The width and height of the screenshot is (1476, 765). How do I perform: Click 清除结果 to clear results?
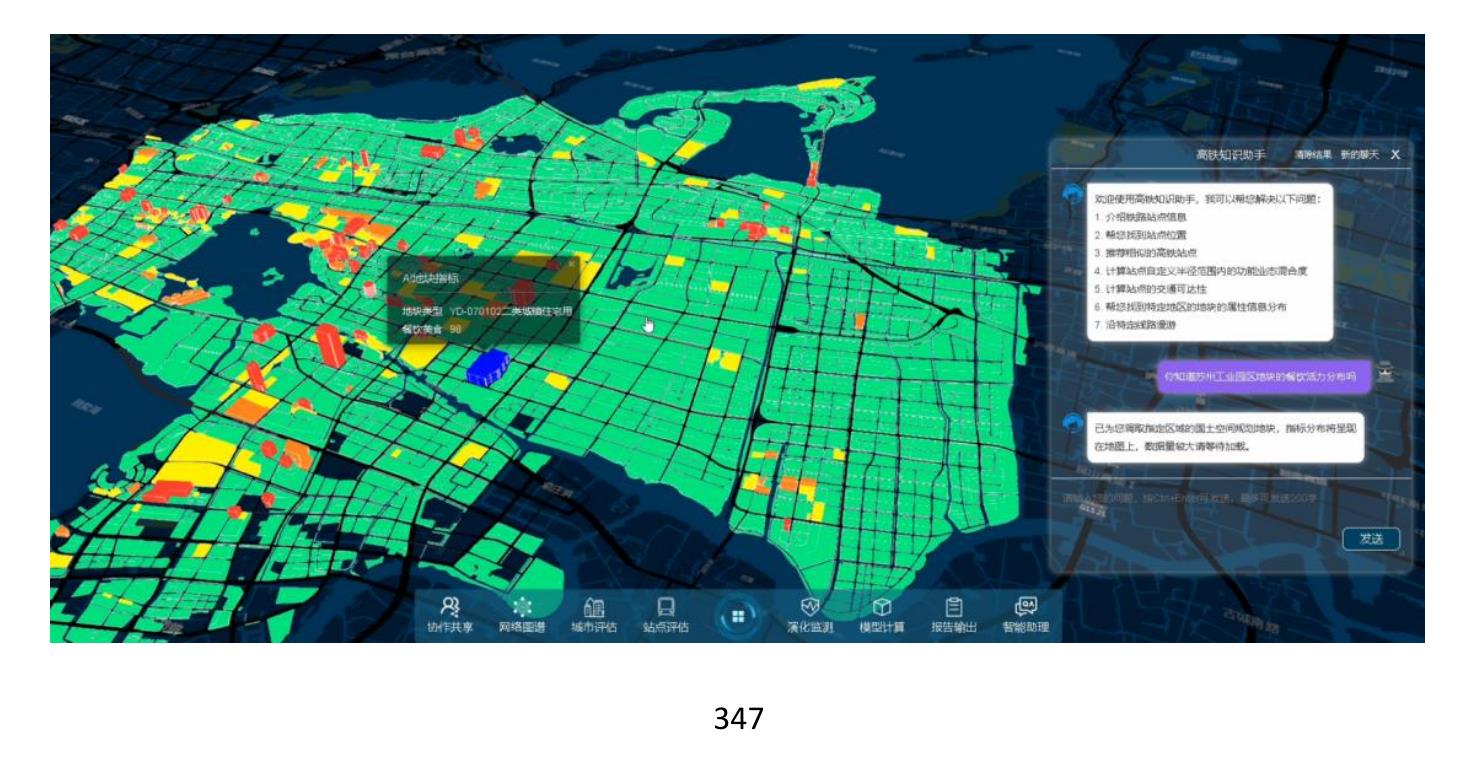pos(1312,155)
